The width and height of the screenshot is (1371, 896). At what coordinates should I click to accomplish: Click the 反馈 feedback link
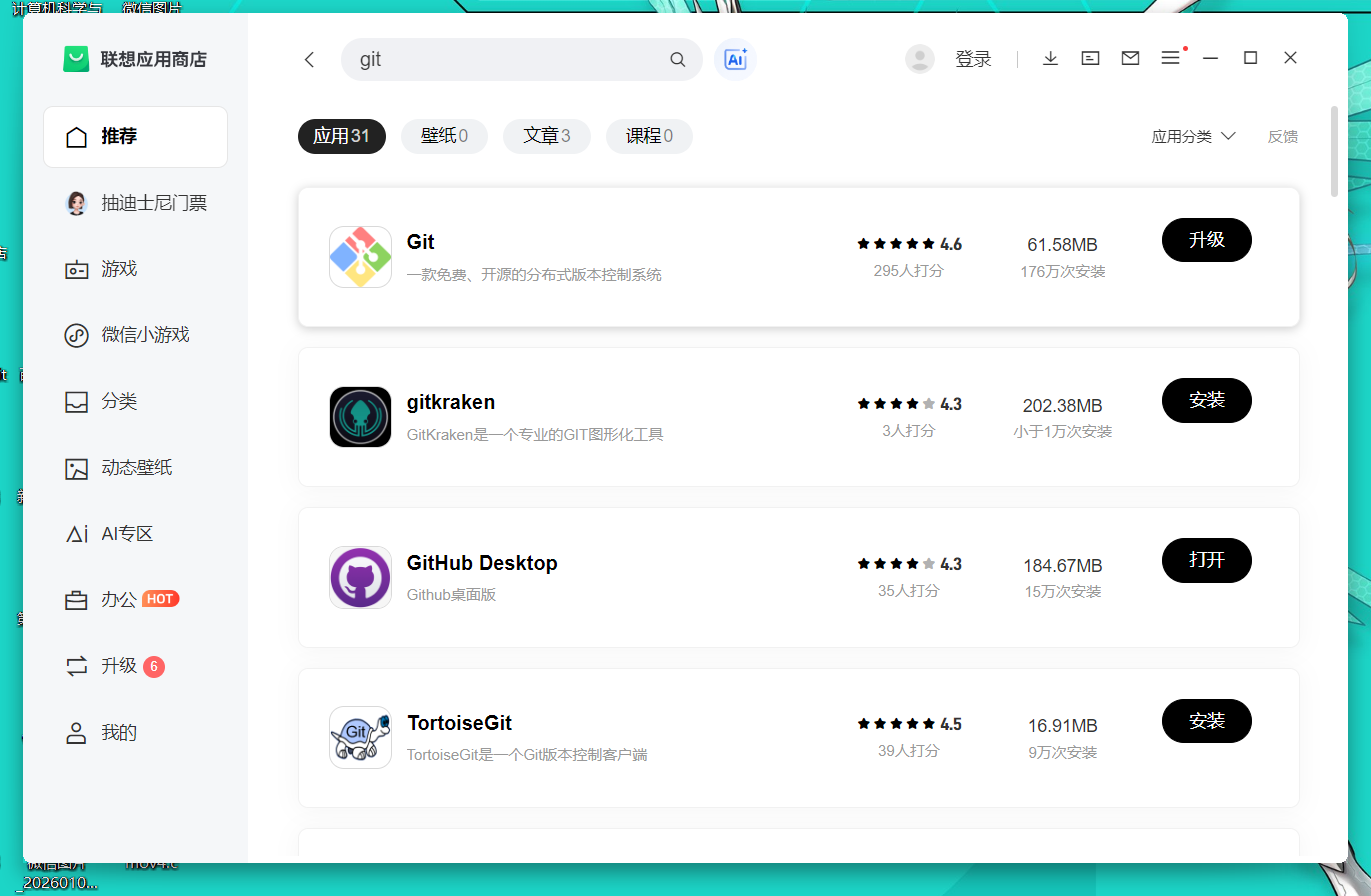1283,137
